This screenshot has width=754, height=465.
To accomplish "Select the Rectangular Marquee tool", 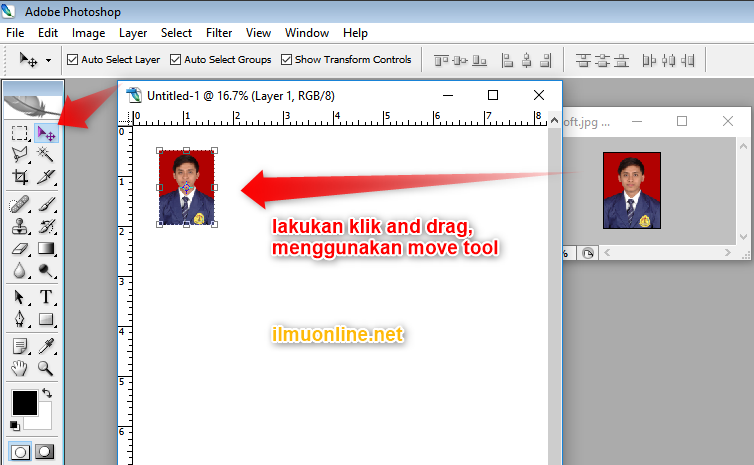I will [20, 132].
